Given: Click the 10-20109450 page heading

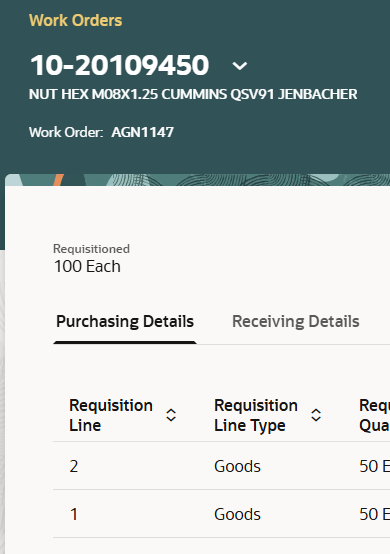Looking at the screenshot, I should pyautogui.click(x=119, y=65).
